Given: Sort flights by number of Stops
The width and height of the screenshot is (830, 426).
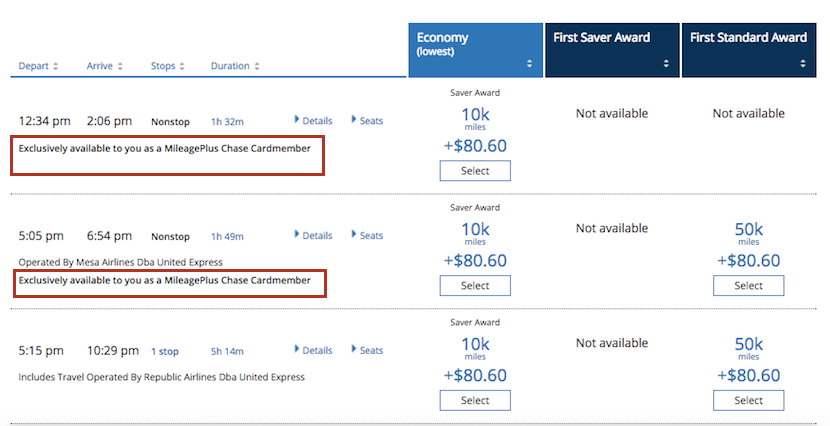Looking at the screenshot, I should point(167,66).
